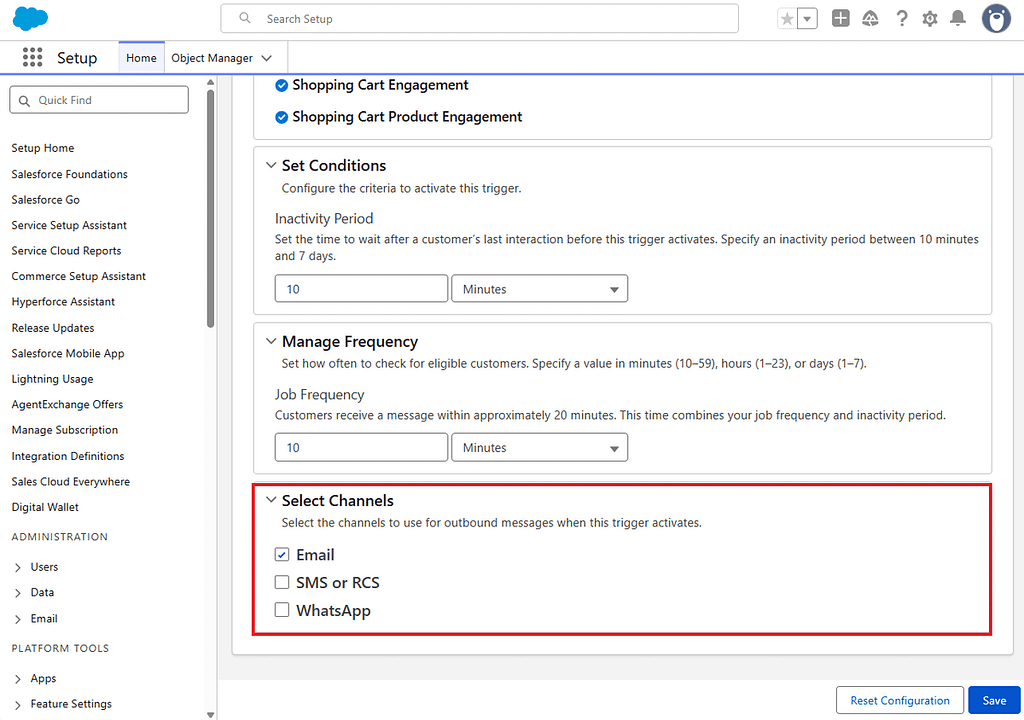Click the Salesforce cloud logo

click(x=30, y=18)
